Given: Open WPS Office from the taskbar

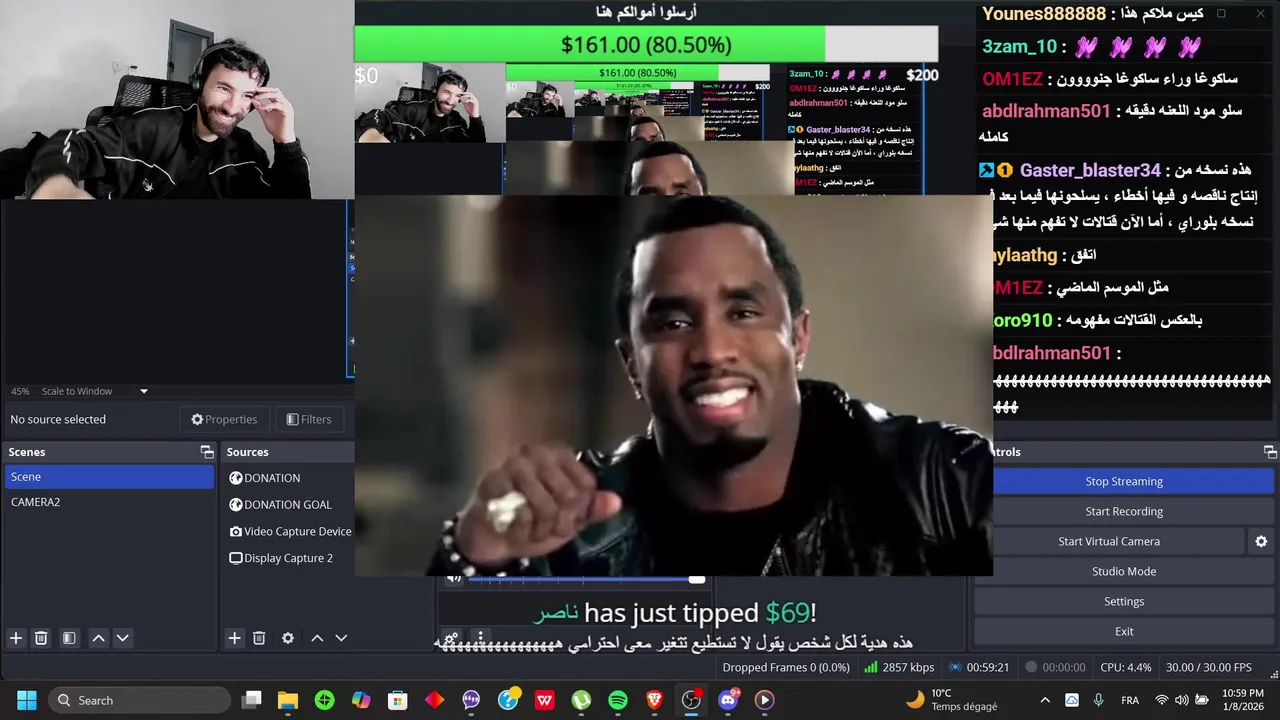Looking at the screenshot, I should click(x=545, y=700).
